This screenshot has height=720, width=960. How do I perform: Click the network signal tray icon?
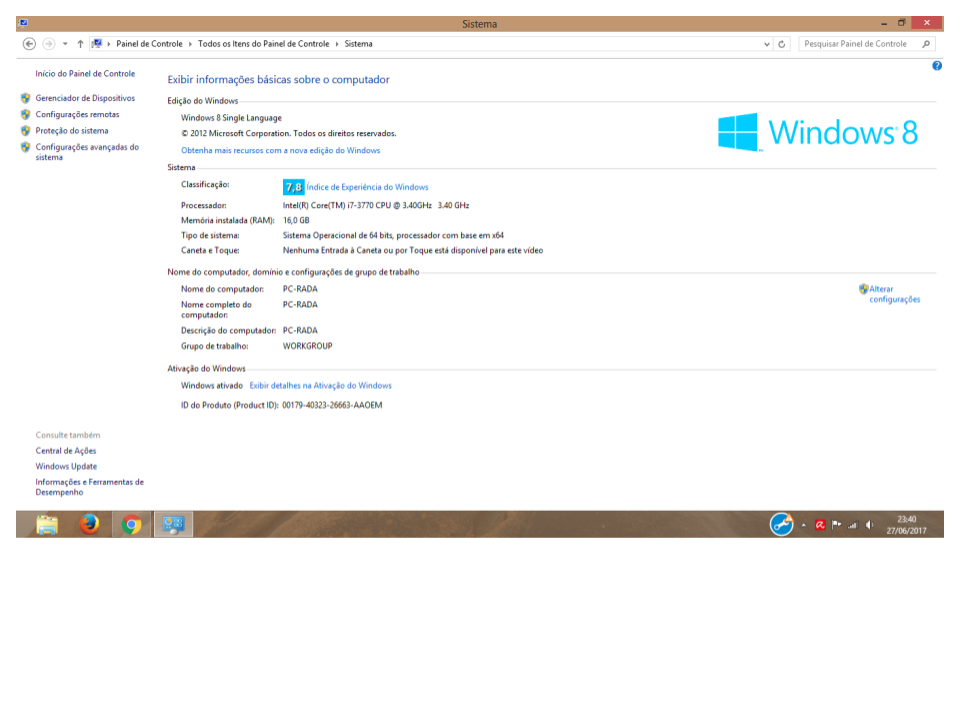(853, 525)
